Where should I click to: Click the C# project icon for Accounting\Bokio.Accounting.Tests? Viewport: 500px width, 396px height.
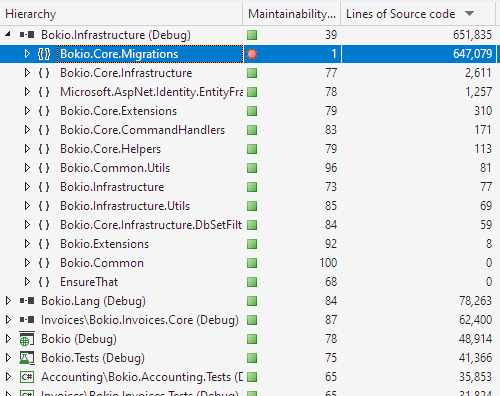[27, 377]
